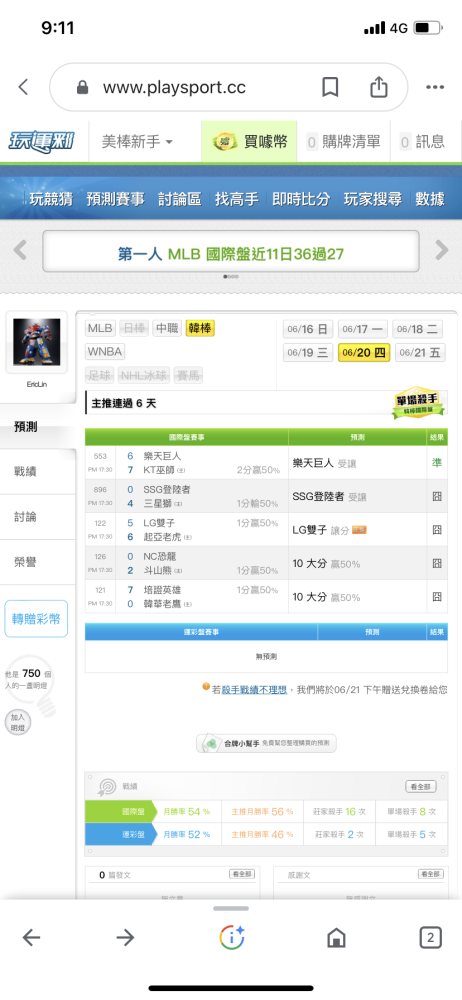Tap the 買噱幣 button
Image resolution: width=462 pixels, height=1000 pixels.
click(x=249, y=142)
